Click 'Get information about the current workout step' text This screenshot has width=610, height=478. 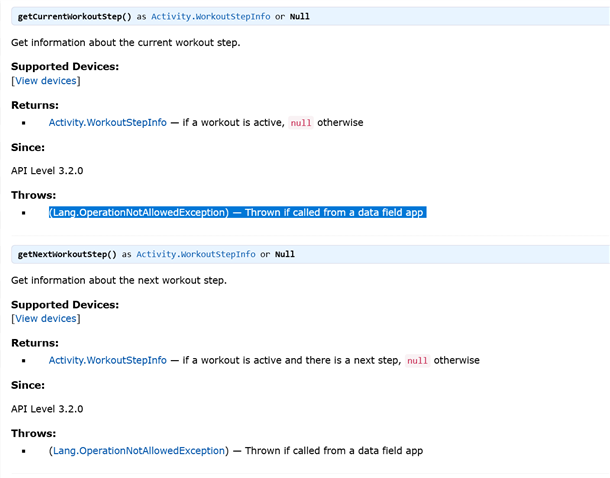pos(125,42)
